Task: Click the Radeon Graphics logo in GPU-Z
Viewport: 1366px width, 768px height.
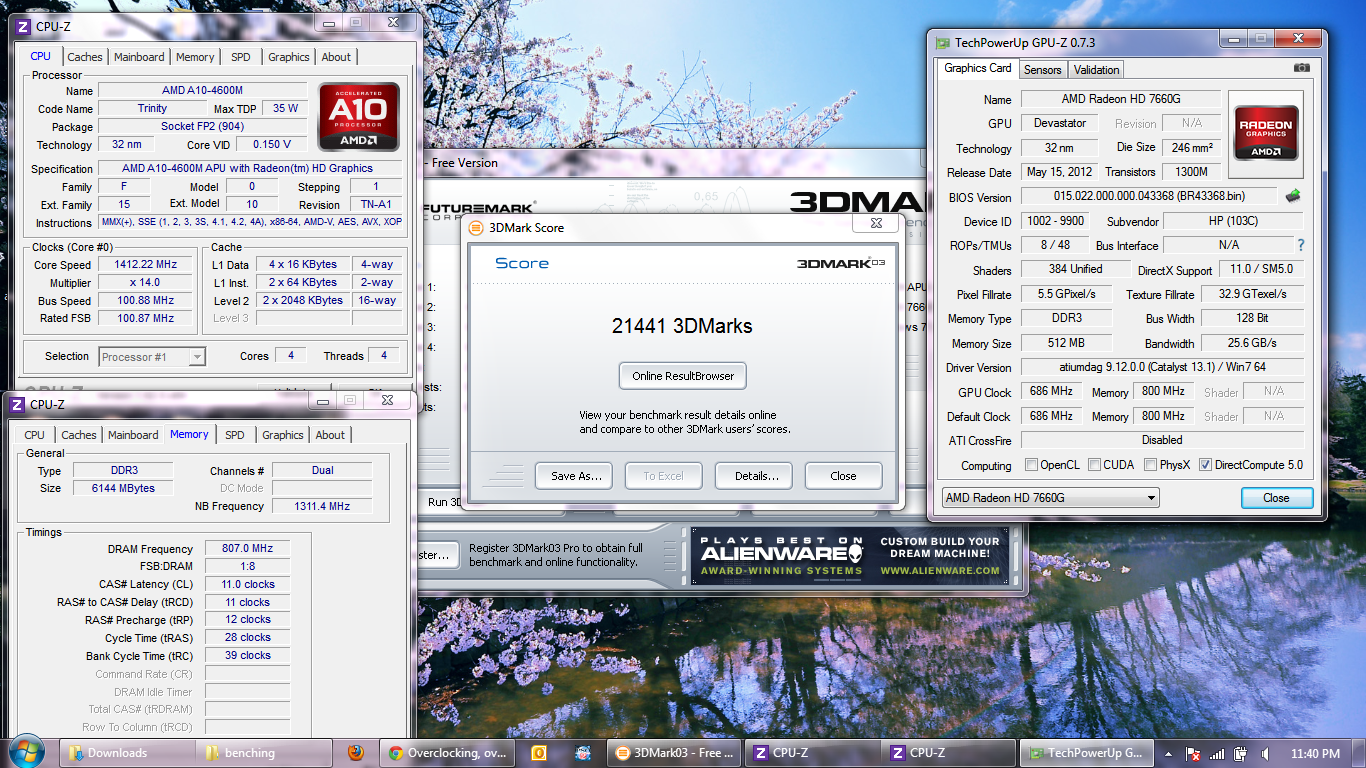Action: coord(1266,134)
